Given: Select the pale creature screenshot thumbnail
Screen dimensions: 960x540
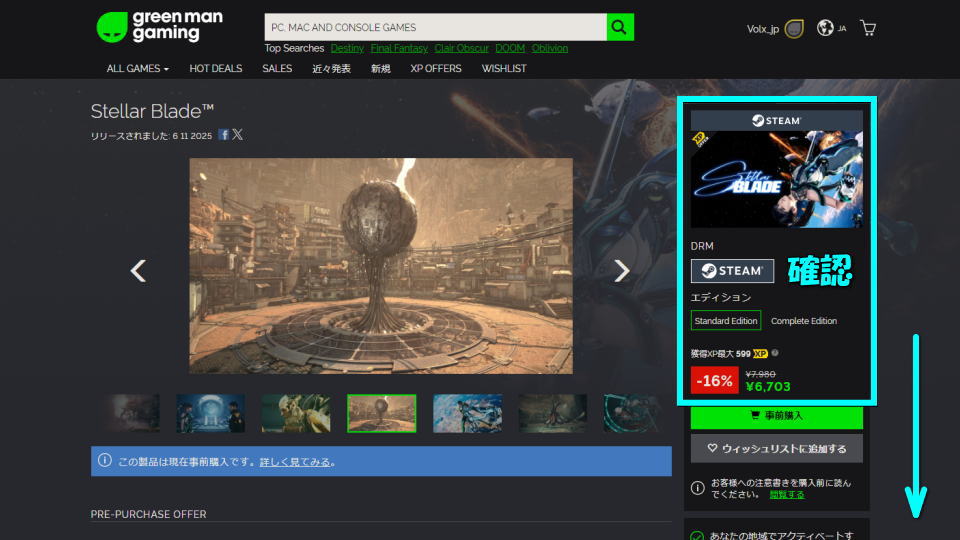Looking at the screenshot, I should click(x=296, y=413).
